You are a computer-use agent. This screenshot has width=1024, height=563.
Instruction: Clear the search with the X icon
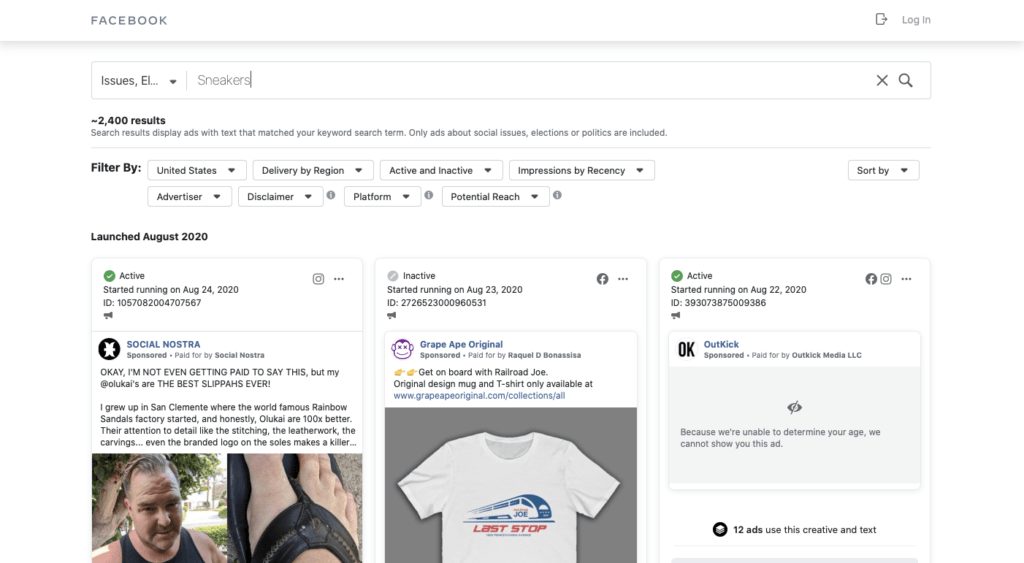882,80
